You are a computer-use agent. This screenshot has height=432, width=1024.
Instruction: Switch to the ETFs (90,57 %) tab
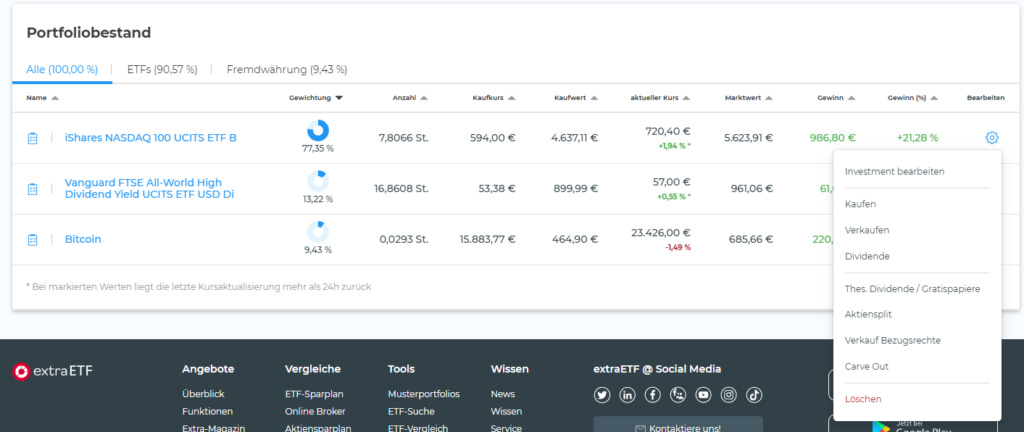162,69
